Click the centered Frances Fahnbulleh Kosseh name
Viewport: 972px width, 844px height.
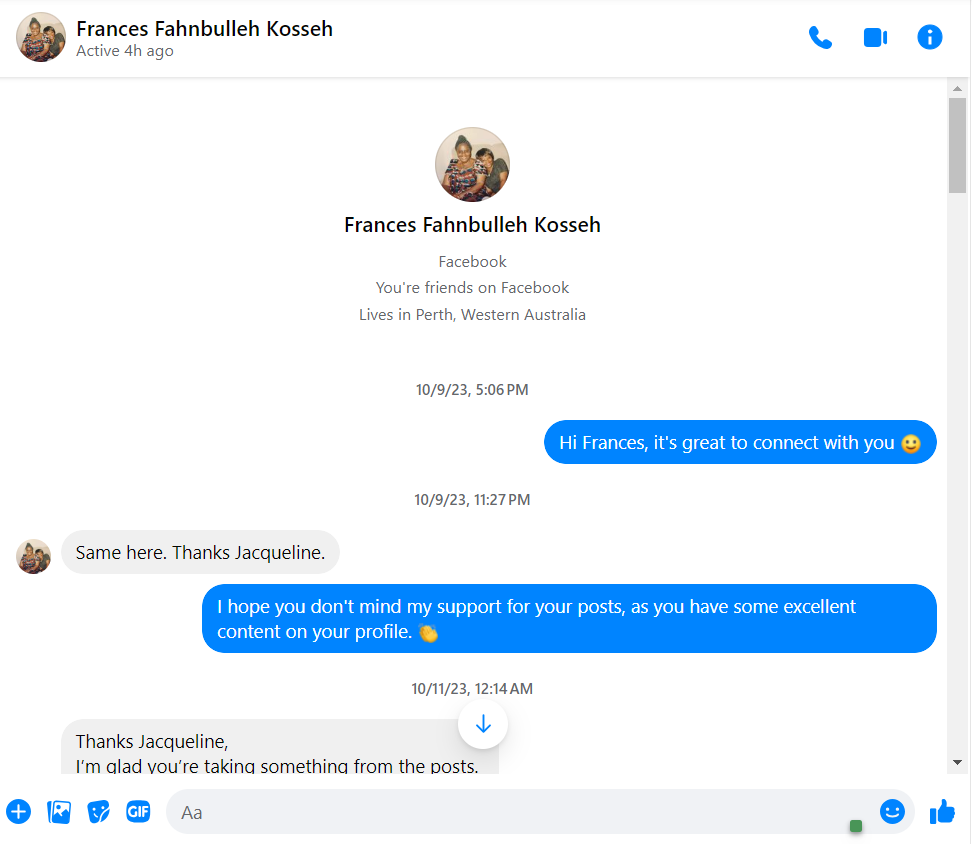tap(472, 224)
